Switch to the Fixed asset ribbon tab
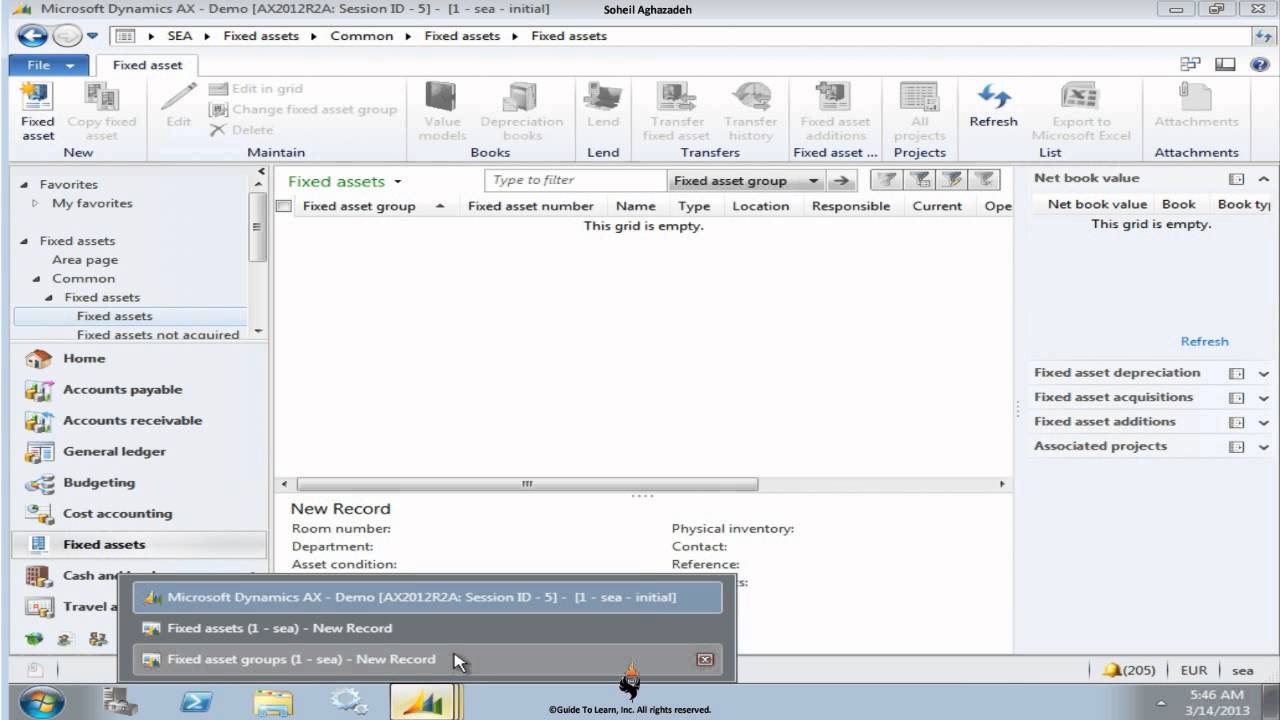 coord(148,65)
